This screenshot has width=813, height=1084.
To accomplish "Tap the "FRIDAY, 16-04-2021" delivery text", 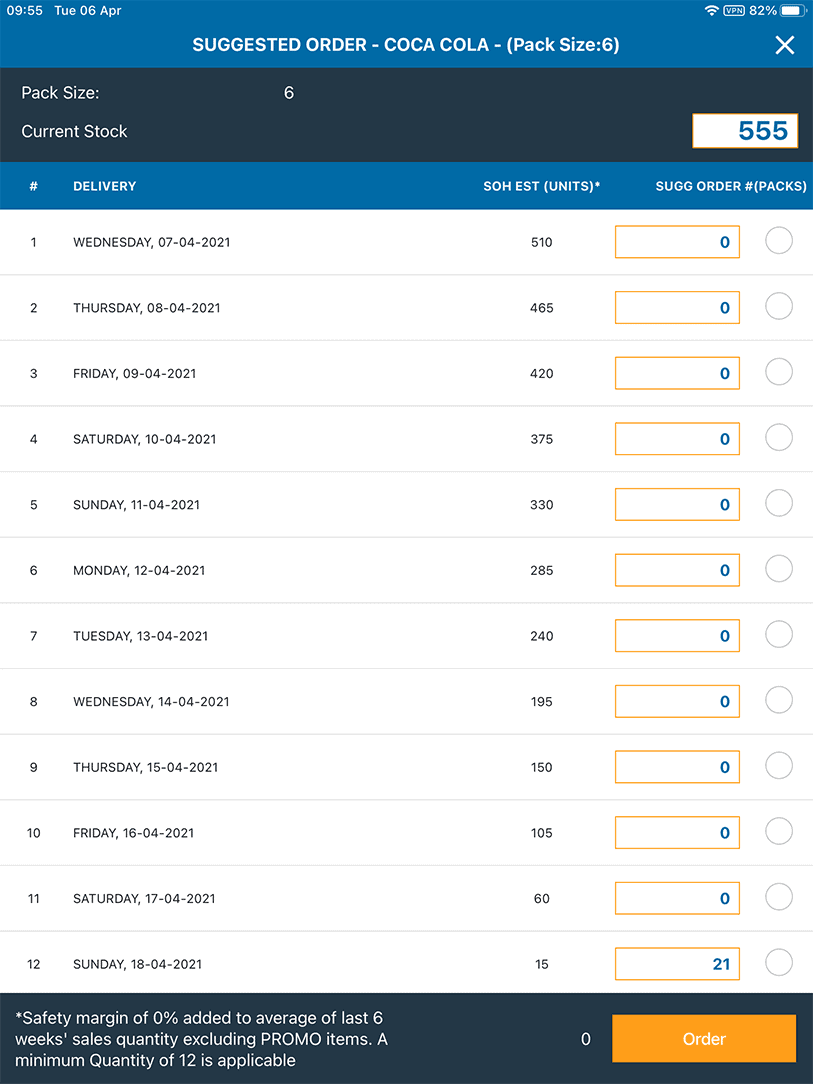I will [133, 833].
